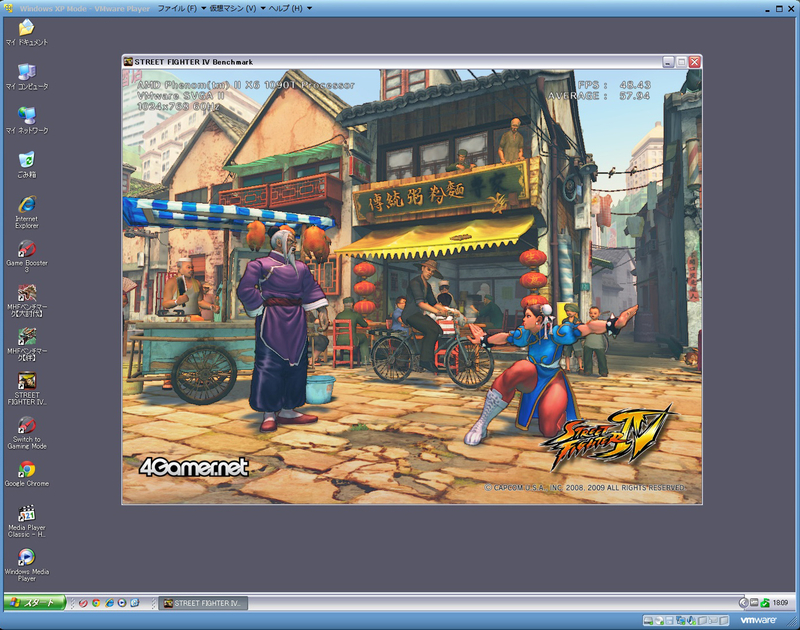Select the ごみ箱 recycle bin icon
800x630 pixels.
pyautogui.click(x=27, y=165)
